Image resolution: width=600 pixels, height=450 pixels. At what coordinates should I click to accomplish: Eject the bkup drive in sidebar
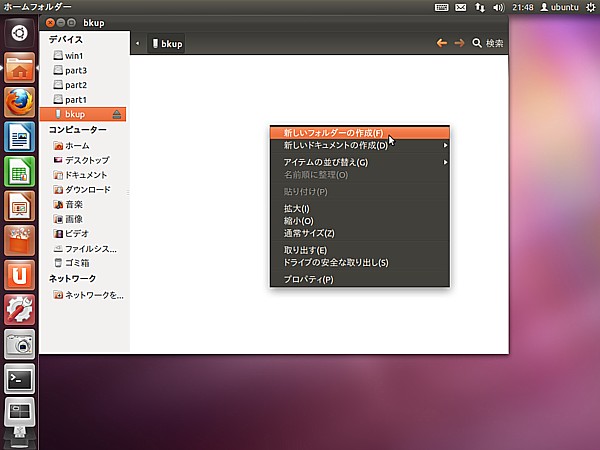[x=117, y=114]
